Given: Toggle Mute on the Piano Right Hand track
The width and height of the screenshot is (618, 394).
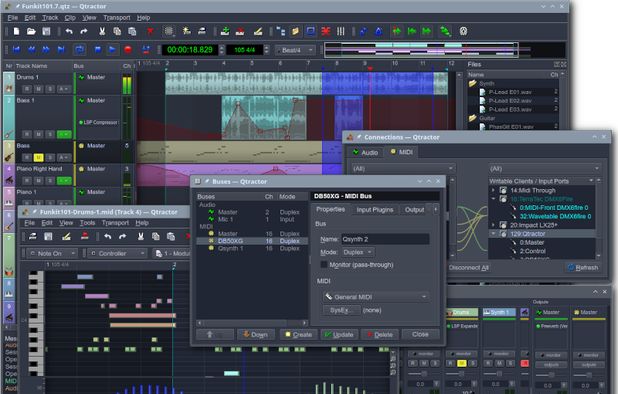Looking at the screenshot, I should [x=39, y=180].
